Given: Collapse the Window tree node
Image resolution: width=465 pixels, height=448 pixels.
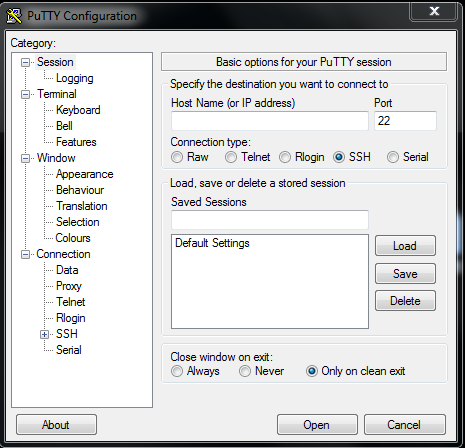Looking at the screenshot, I should click(25, 158).
